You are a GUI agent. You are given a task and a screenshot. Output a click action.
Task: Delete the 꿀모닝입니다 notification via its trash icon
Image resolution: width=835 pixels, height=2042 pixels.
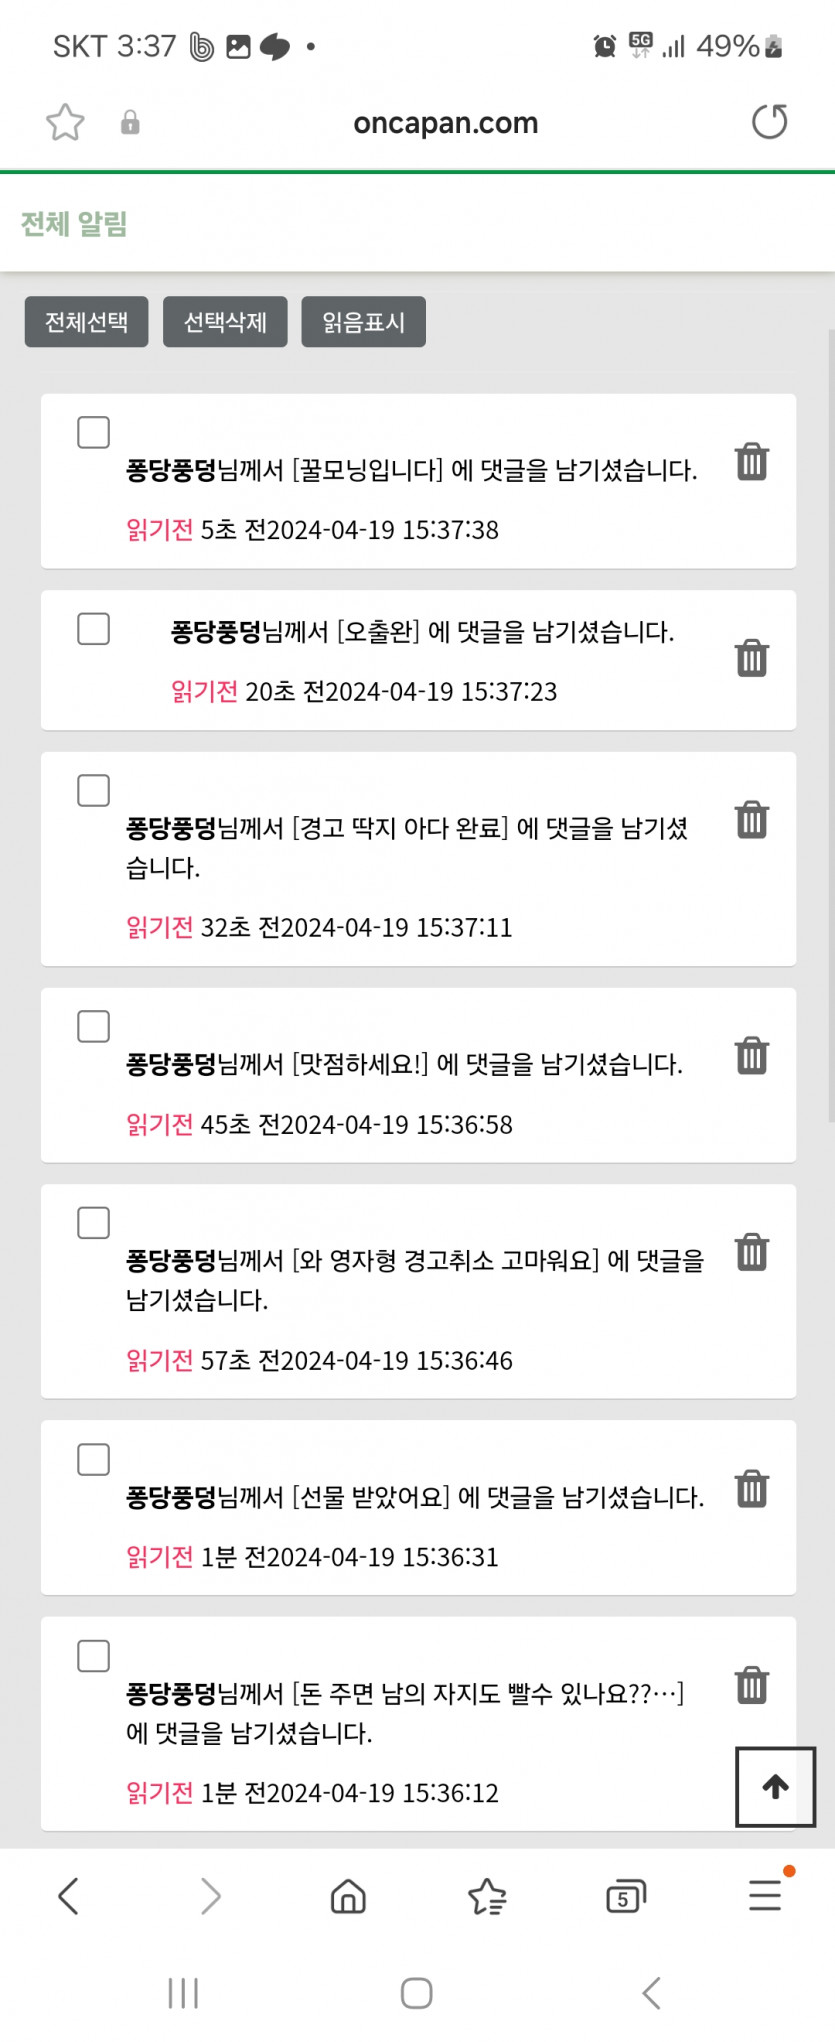point(752,462)
